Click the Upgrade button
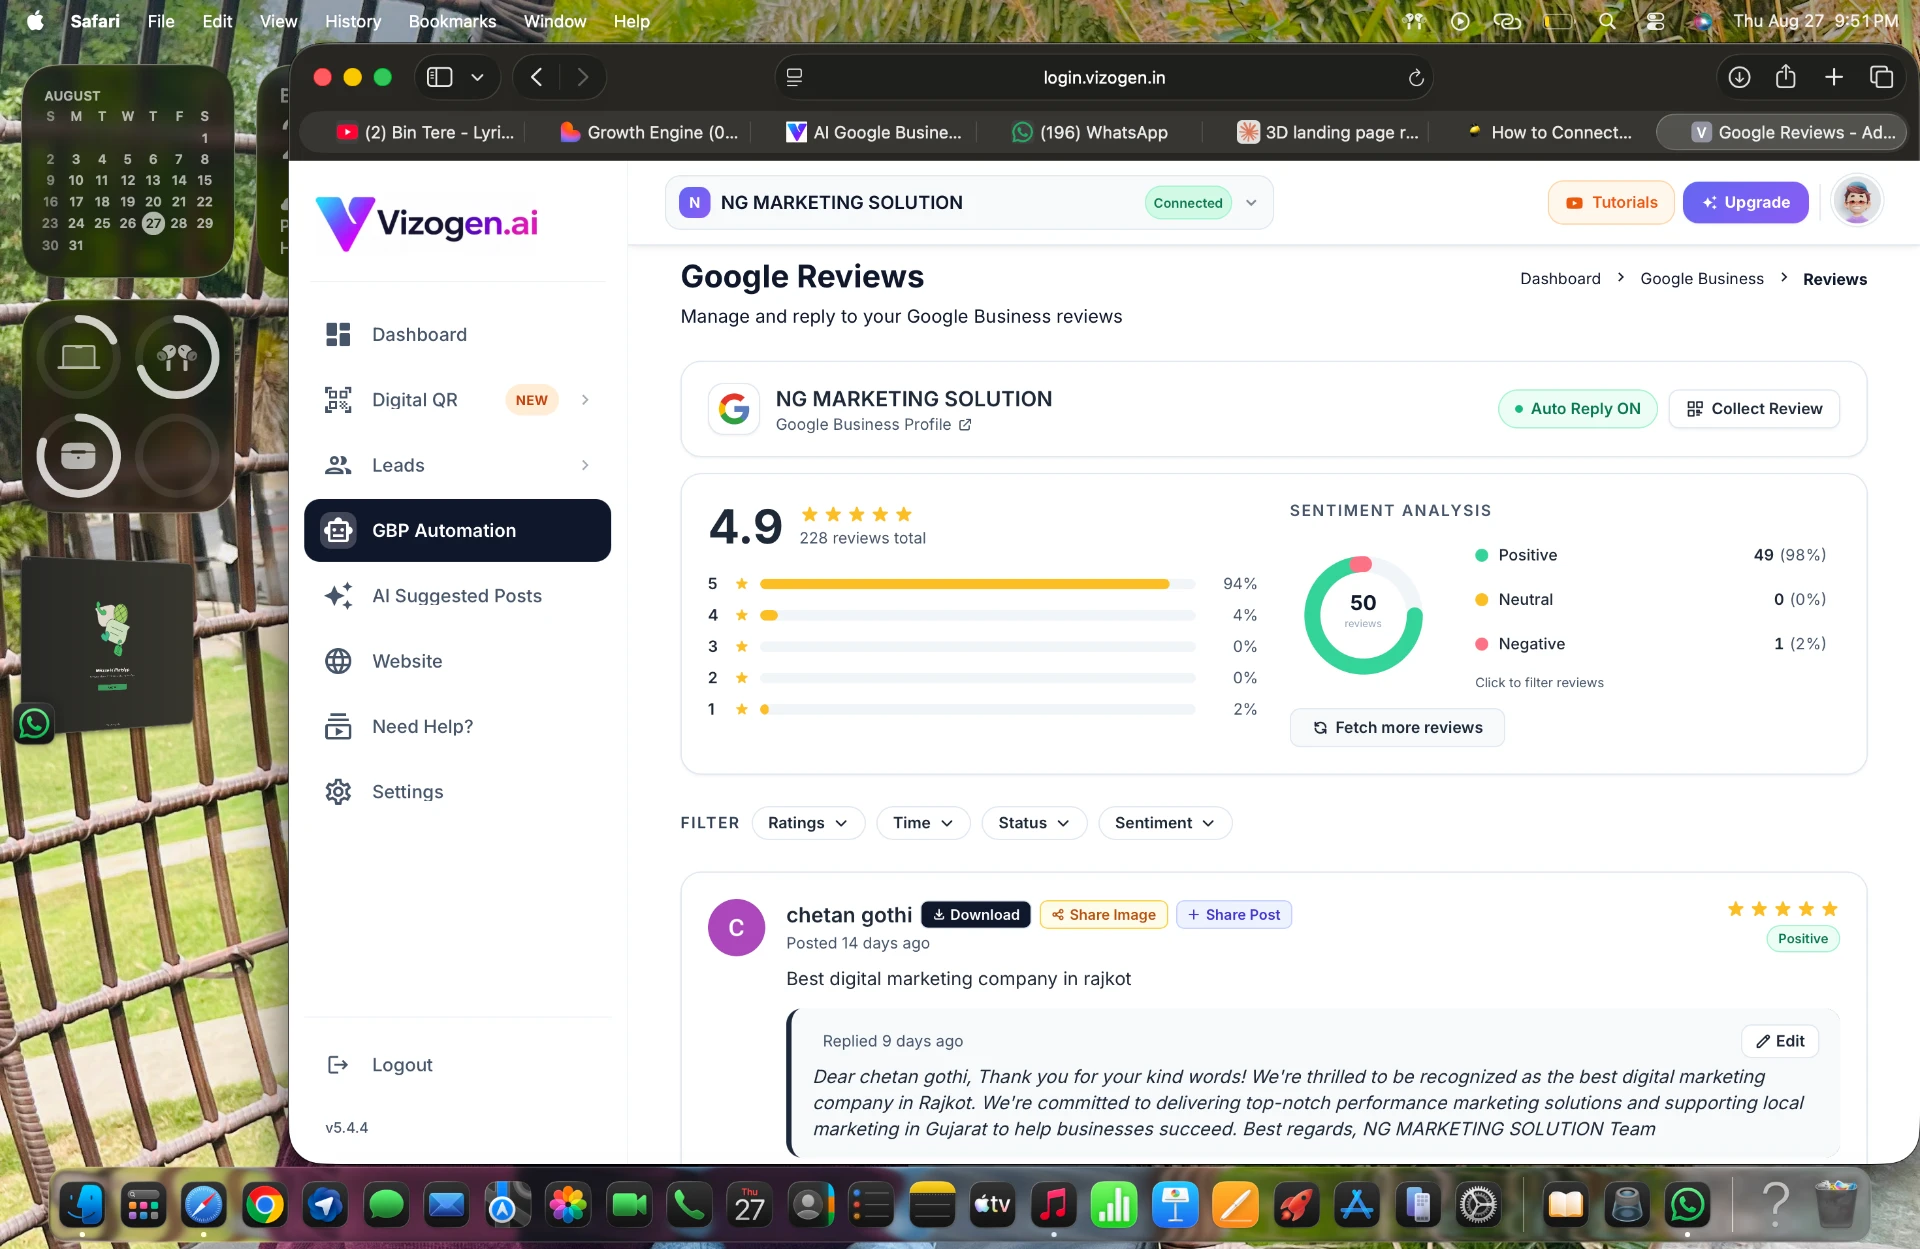The width and height of the screenshot is (1920, 1249). [1746, 203]
